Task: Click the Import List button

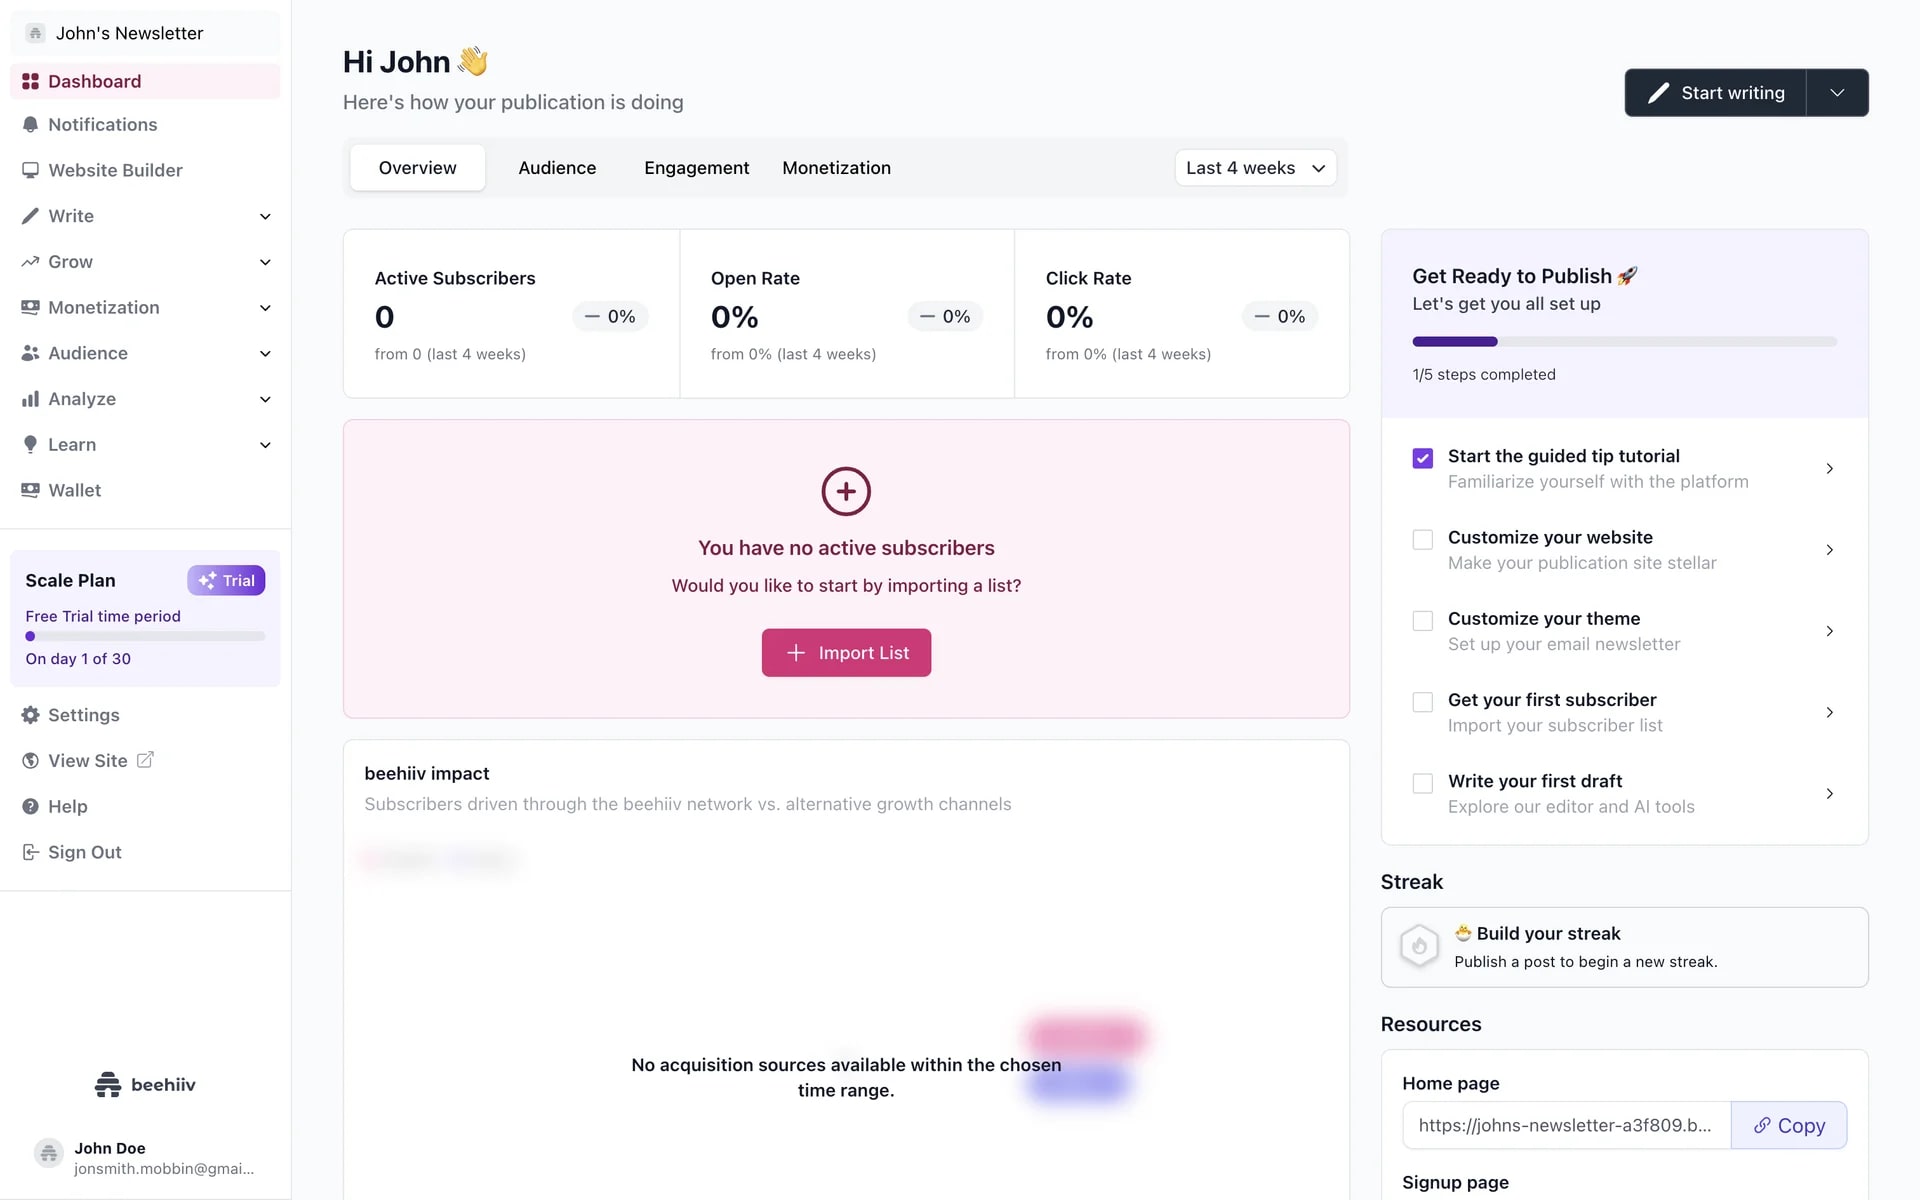Action: coord(846,653)
